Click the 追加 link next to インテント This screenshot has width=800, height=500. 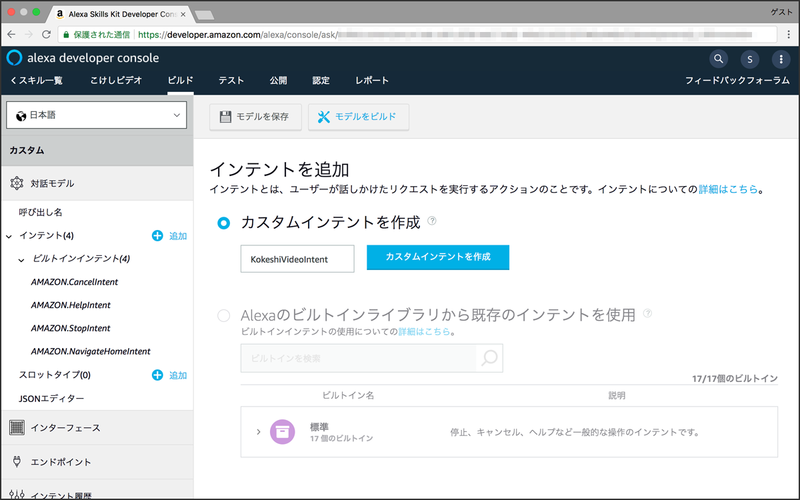pos(178,236)
